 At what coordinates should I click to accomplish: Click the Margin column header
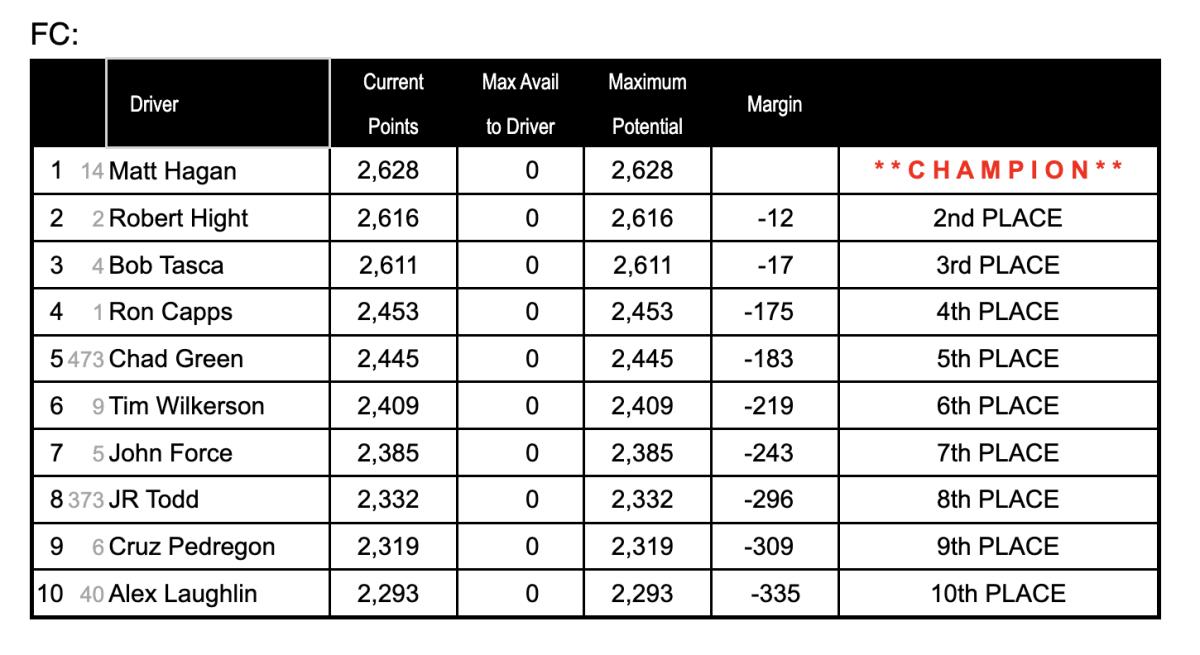pos(775,104)
